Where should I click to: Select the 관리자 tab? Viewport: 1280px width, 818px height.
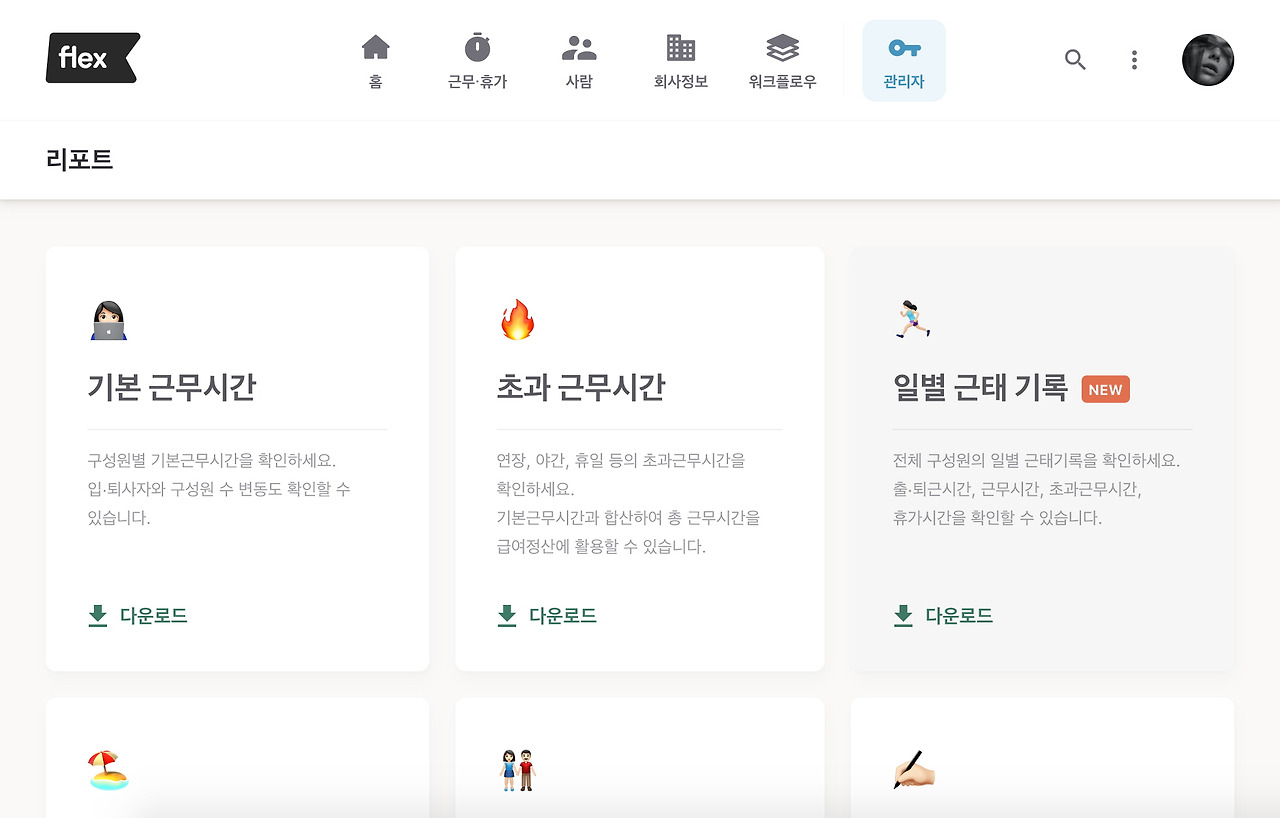[904, 61]
